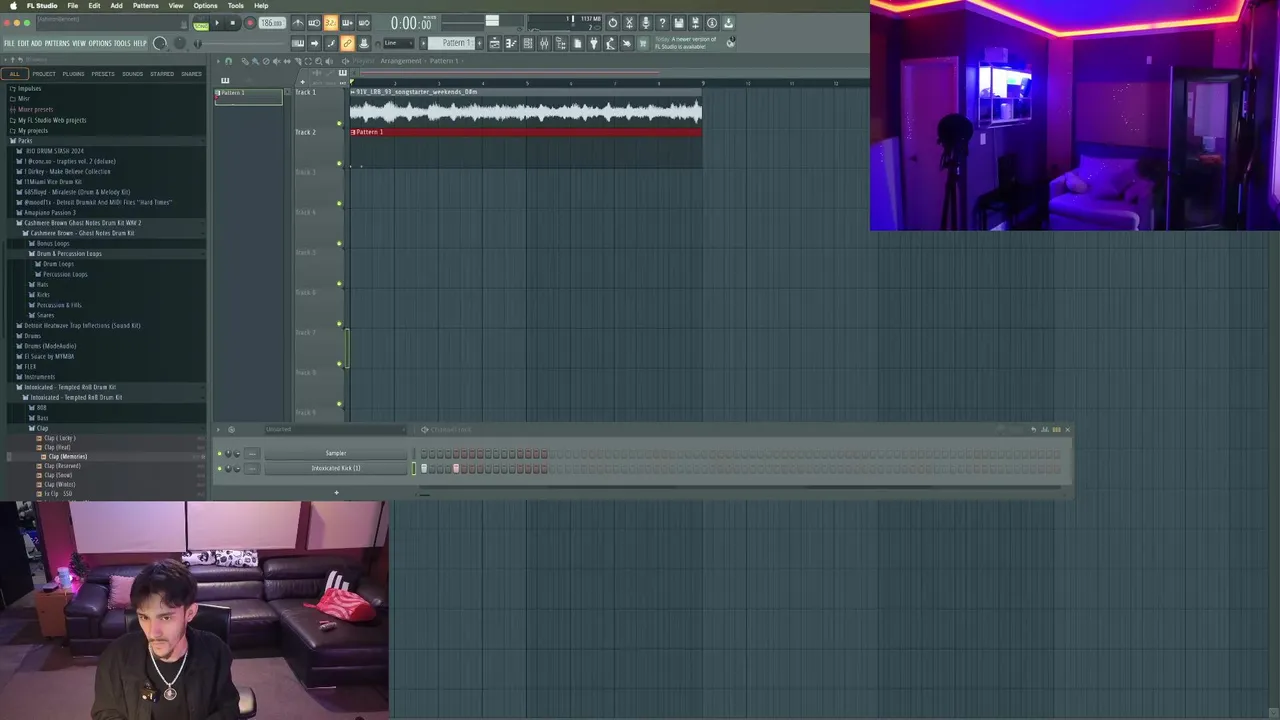Open the Playlist view toolbar icon
The width and height of the screenshot is (1280, 720).
(495, 43)
